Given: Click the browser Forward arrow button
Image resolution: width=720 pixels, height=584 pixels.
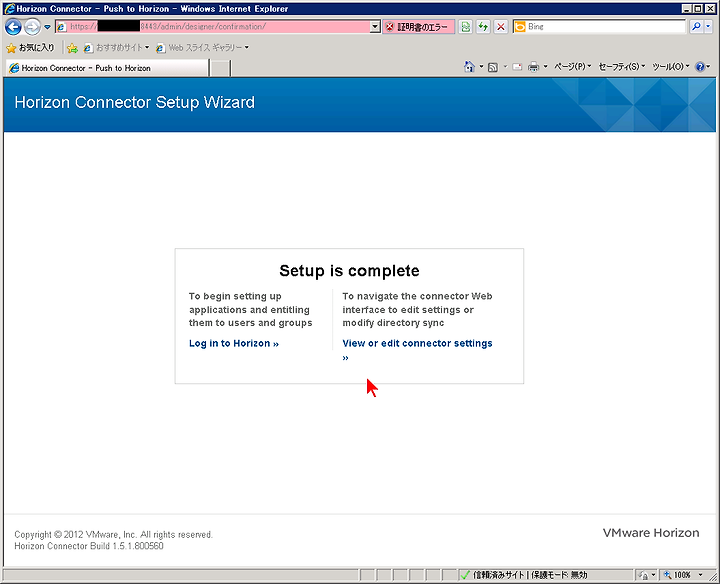Looking at the screenshot, I should 32,27.
